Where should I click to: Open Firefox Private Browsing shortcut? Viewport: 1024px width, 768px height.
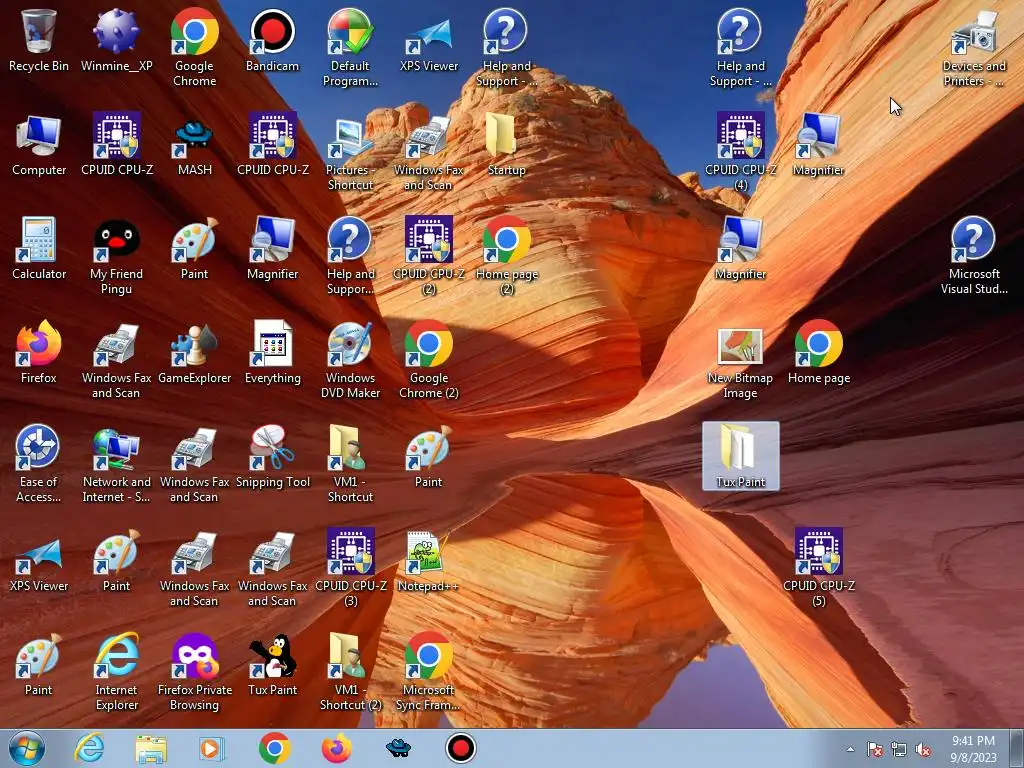tap(195, 671)
